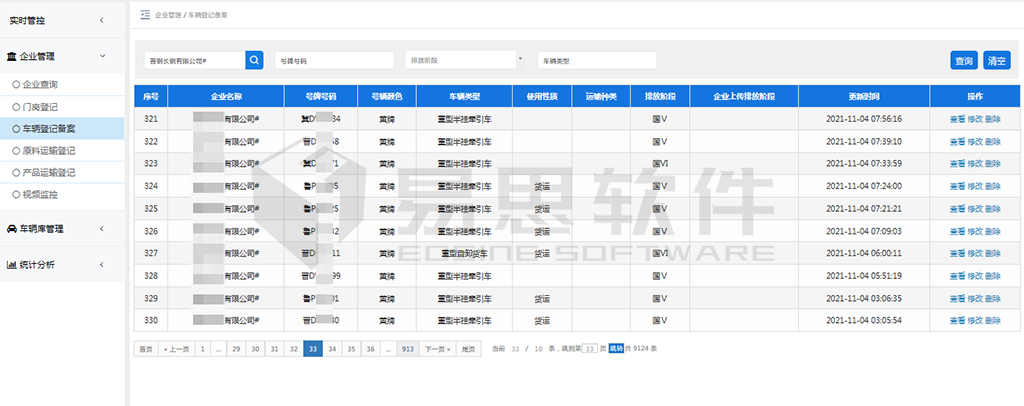1024x406 pixels.
Task: Click the blue magnifier search icon
Action: [254, 61]
